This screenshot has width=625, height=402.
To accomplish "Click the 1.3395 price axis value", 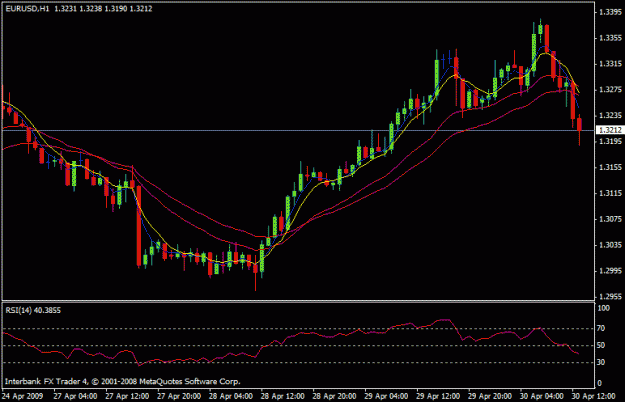I will [610, 12].
